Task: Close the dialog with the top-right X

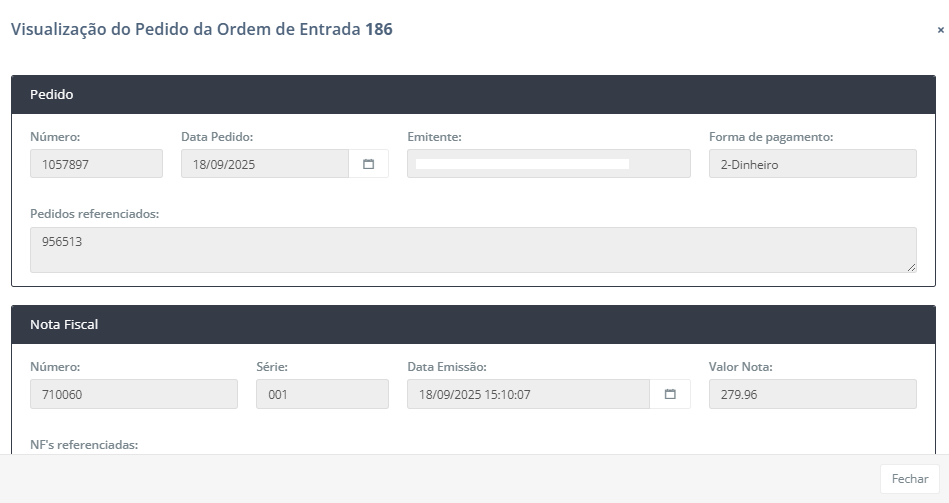Action: (940, 30)
